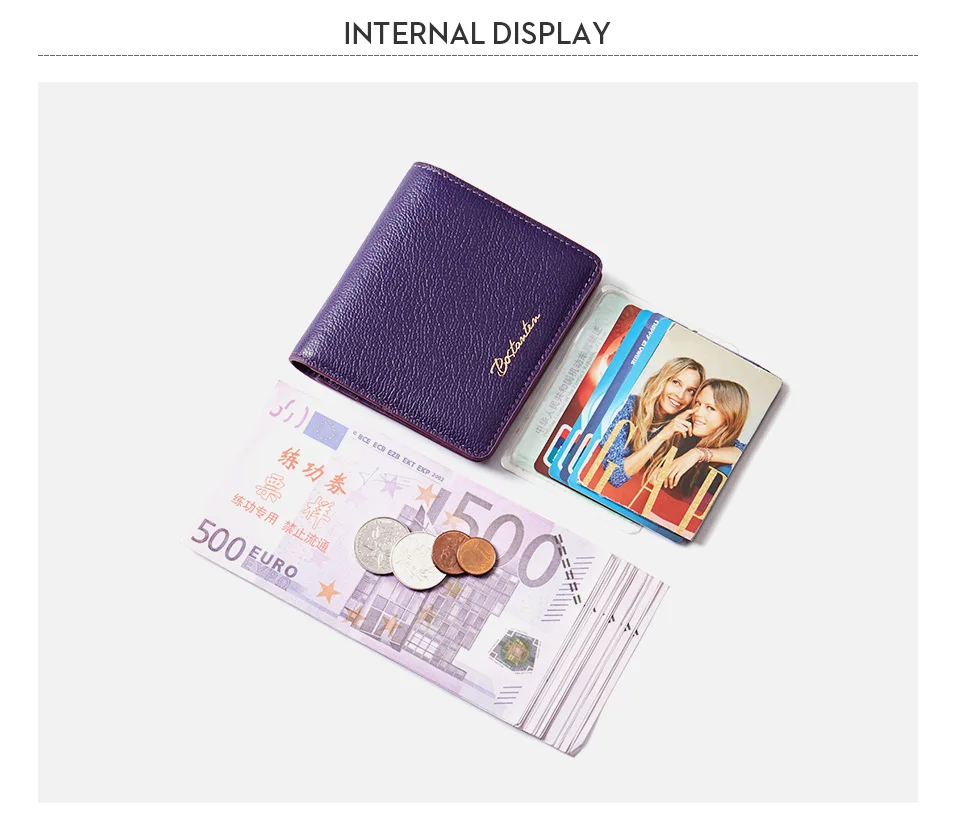Select the larger copper coin
The height and width of the screenshot is (820, 960).
[x=450, y=552]
